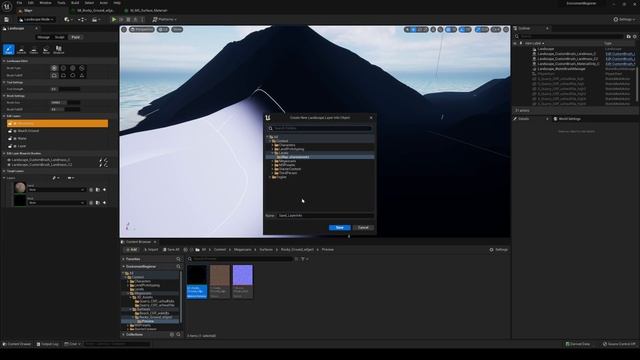Click the Name field in the dialog

pos(325,215)
